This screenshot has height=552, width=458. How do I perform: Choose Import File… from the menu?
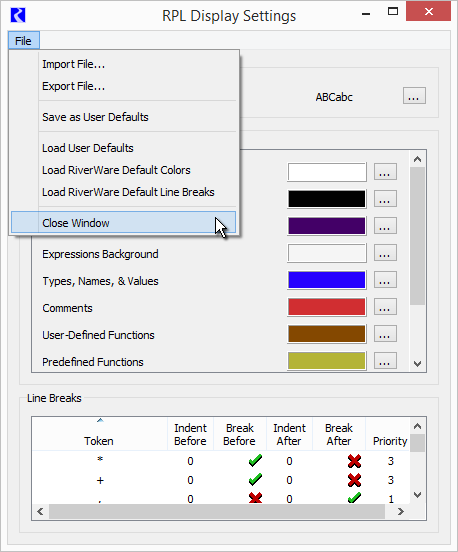74,64
